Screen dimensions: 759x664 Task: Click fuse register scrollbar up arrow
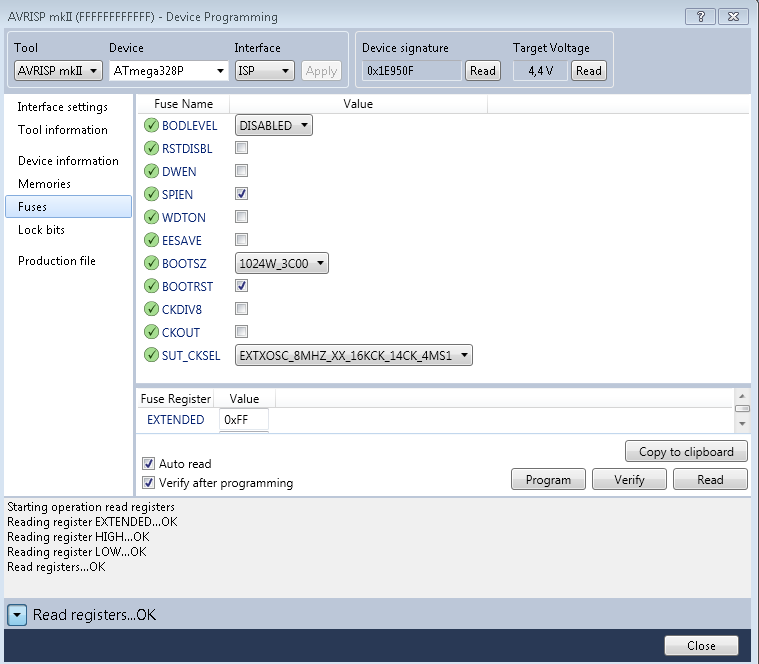point(742,396)
